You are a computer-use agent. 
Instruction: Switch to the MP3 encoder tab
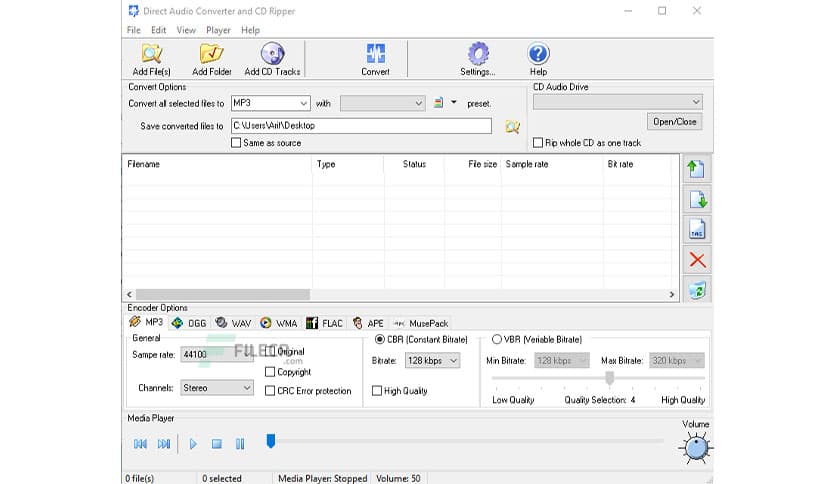(147, 322)
